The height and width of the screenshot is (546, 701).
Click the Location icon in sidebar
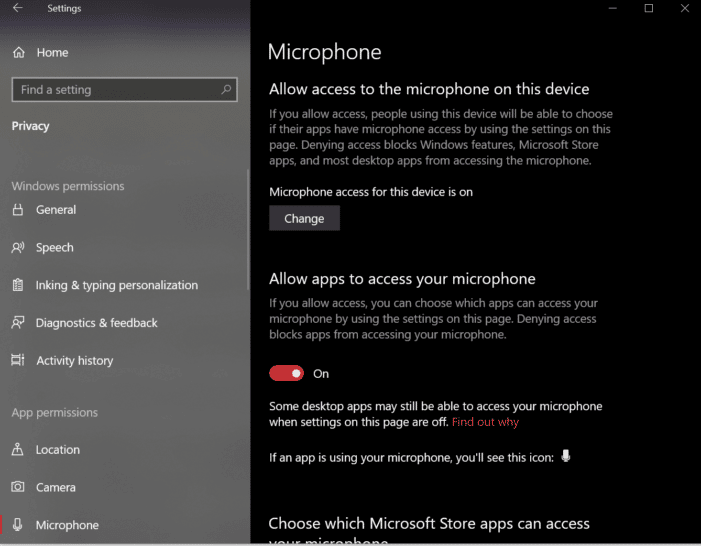(x=18, y=450)
